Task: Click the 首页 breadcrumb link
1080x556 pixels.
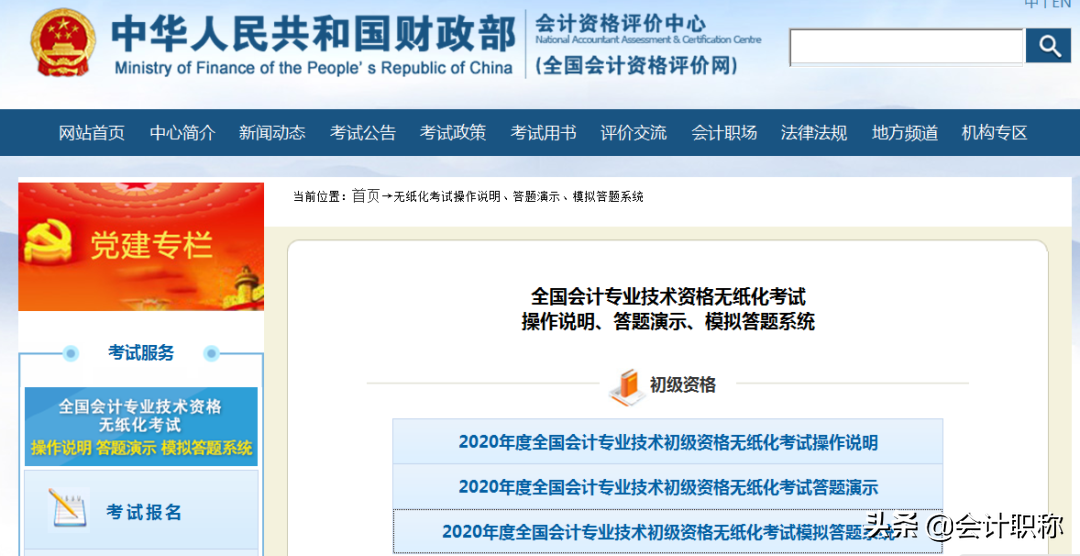Action: [366, 196]
